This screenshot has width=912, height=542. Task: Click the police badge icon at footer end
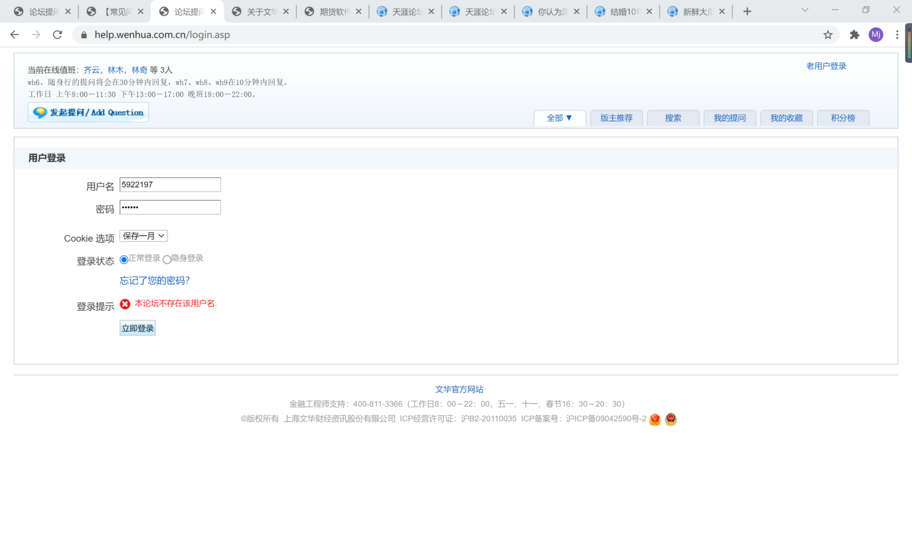click(671, 419)
